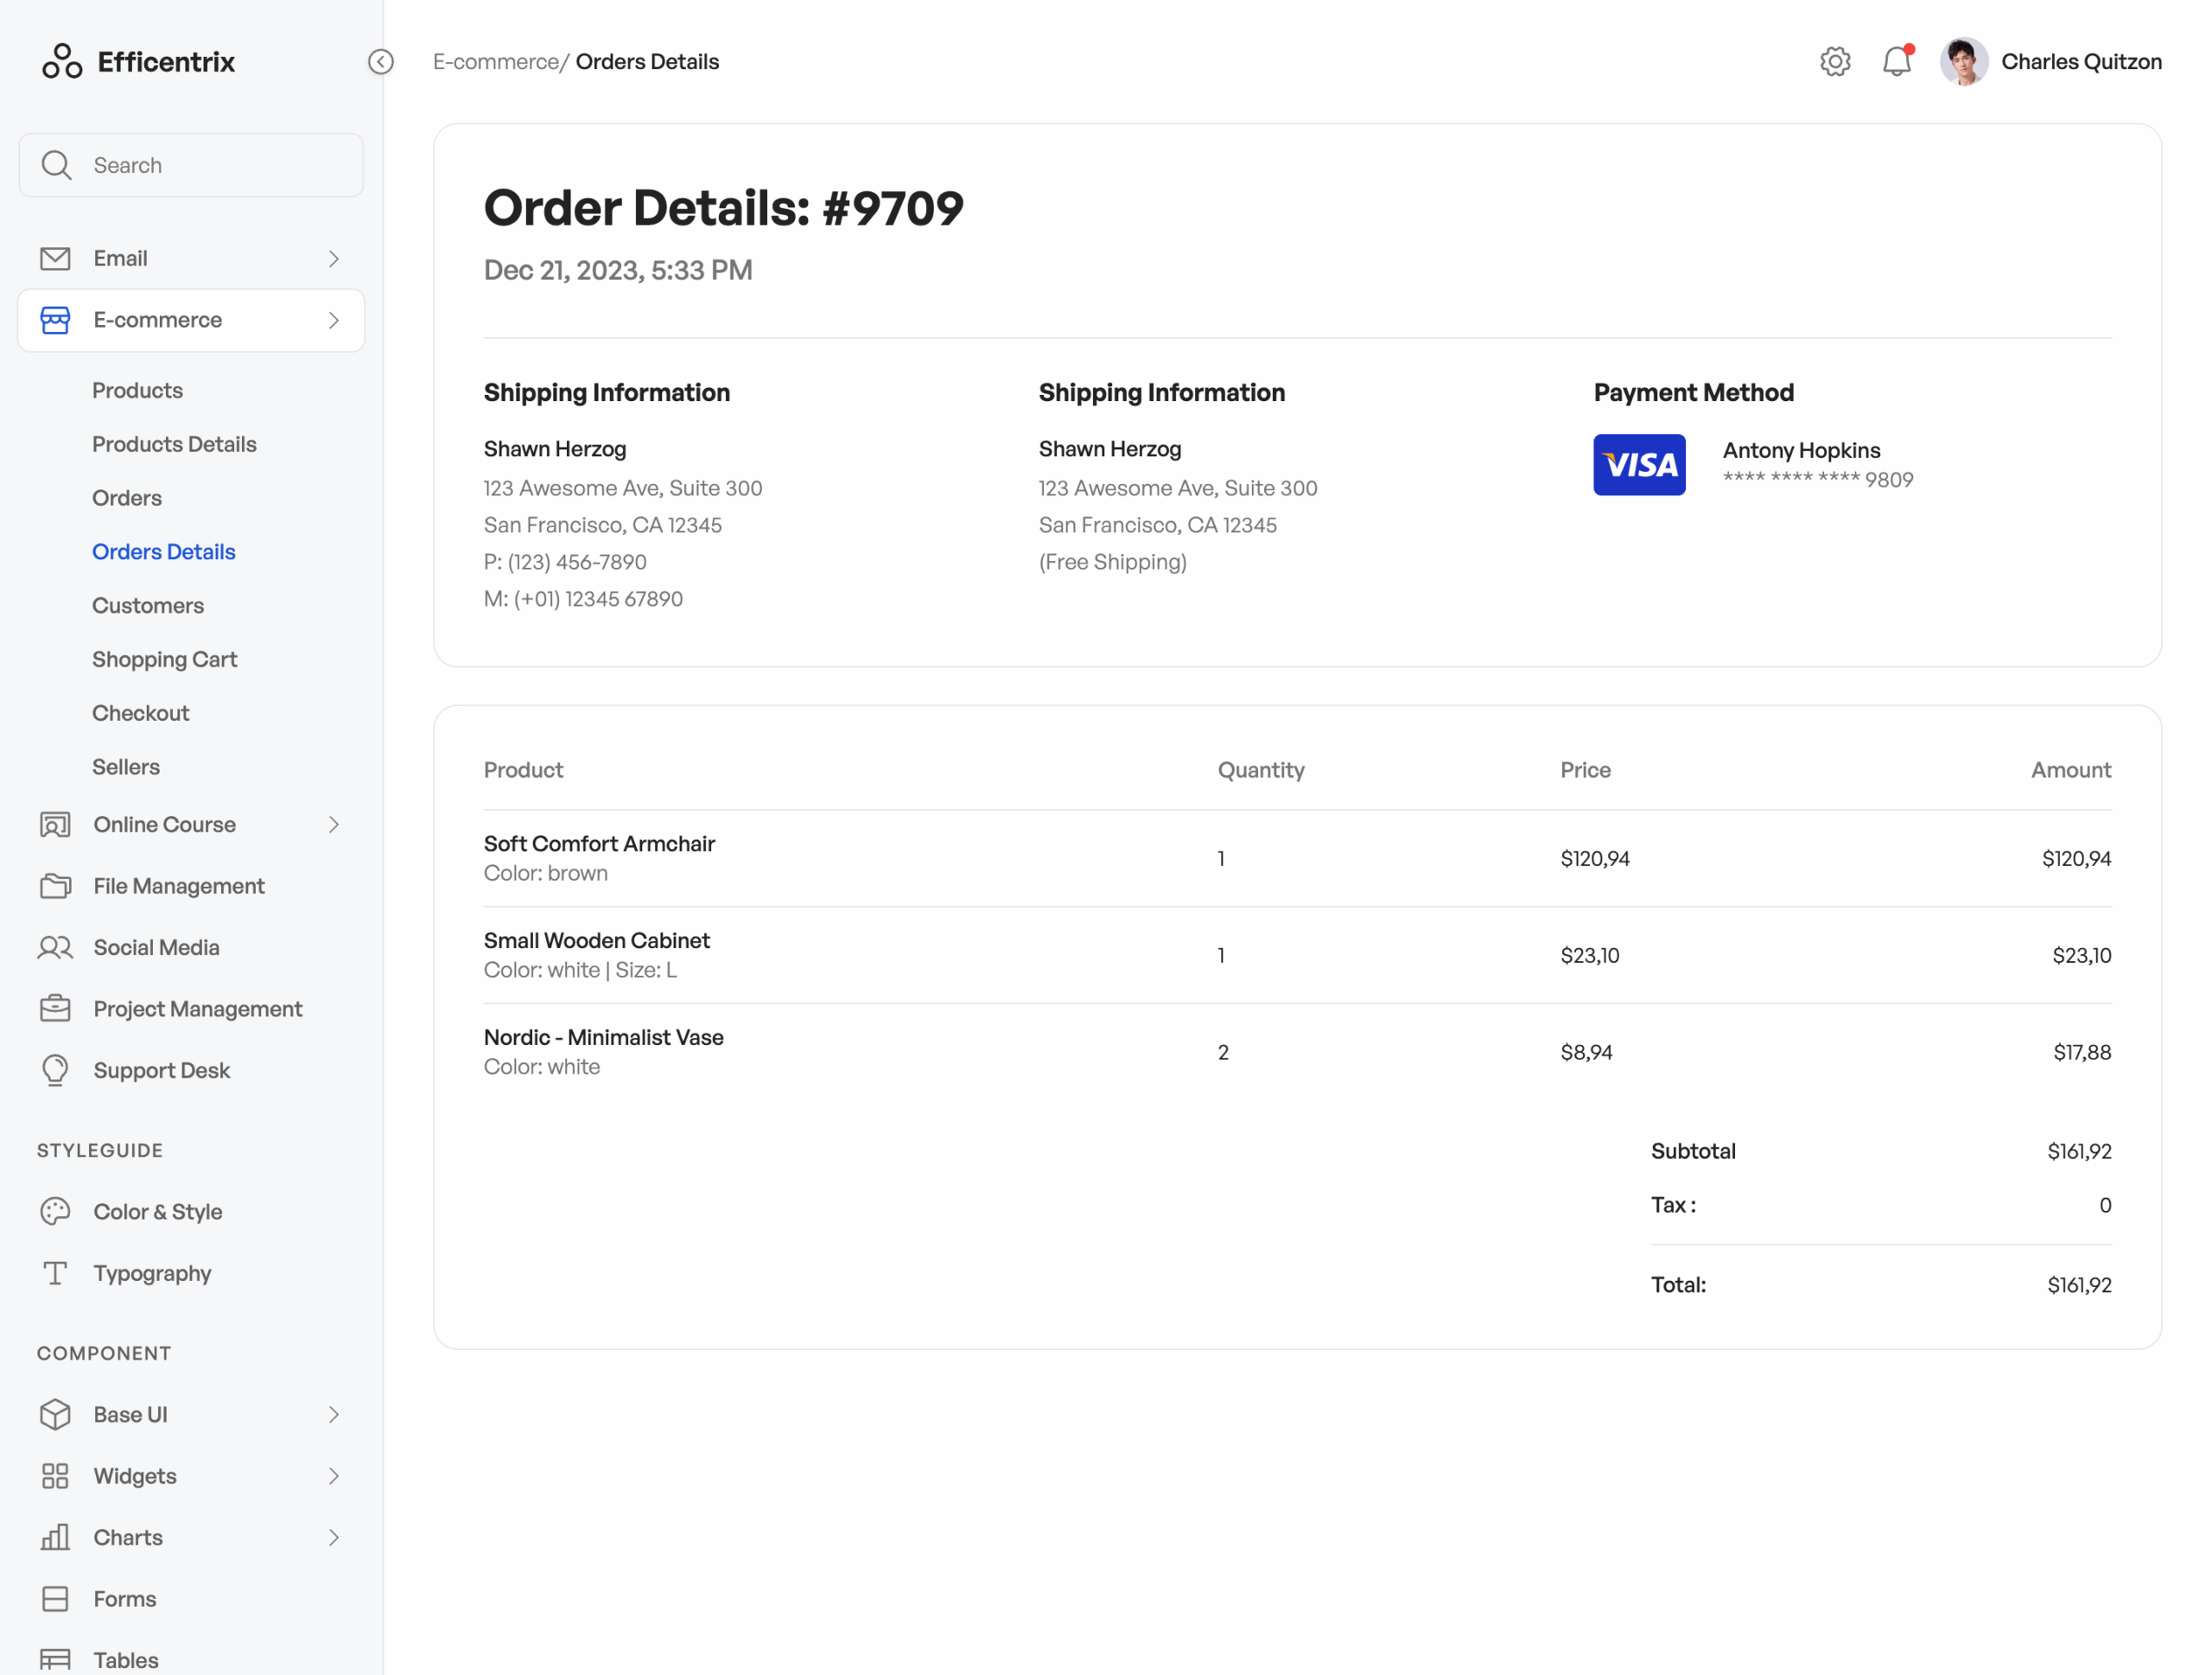
Task: Collapse the sidebar with the left chevron
Action: pos(380,62)
